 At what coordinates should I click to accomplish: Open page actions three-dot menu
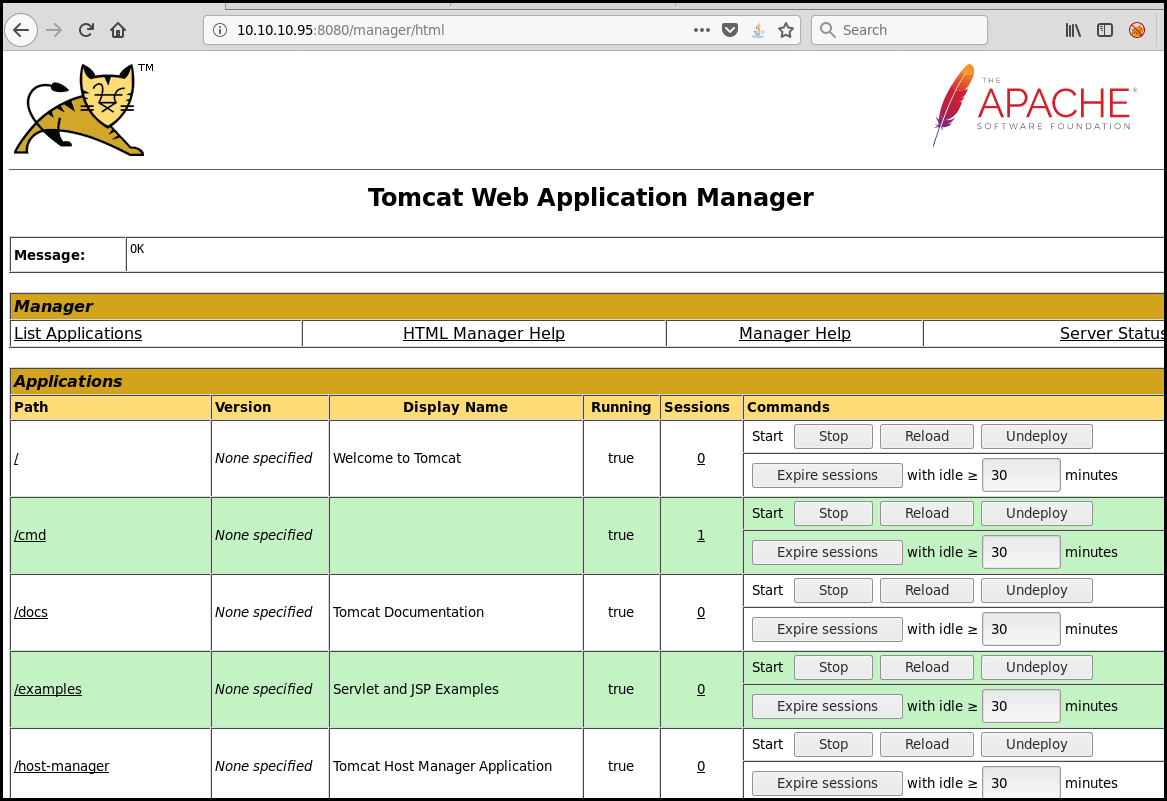point(701,31)
